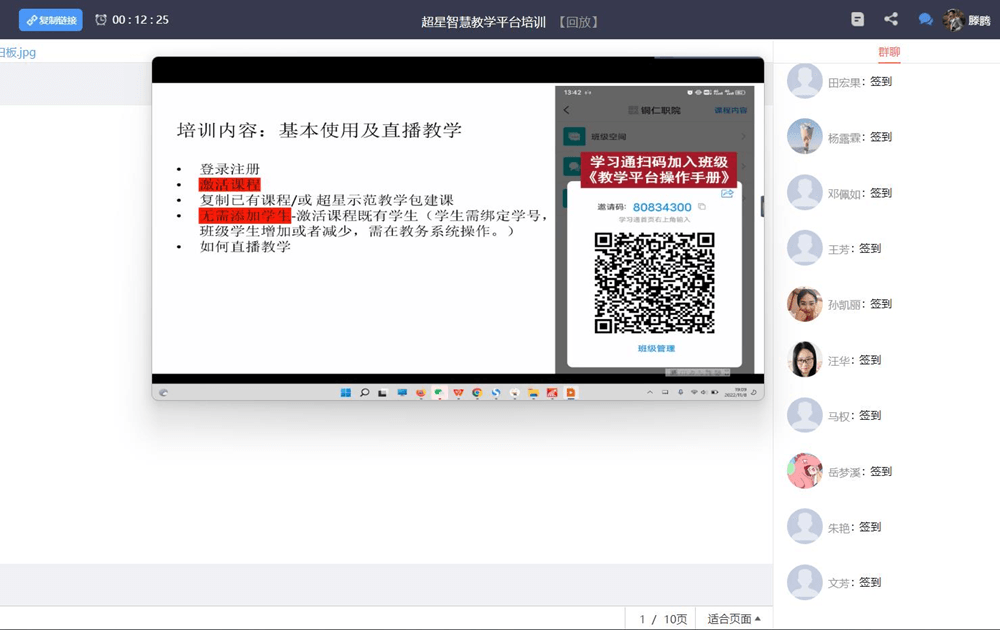Screen dimensions: 1000x630
Task: Click 邓佩如's avatar in chat
Action: click(804, 193)
